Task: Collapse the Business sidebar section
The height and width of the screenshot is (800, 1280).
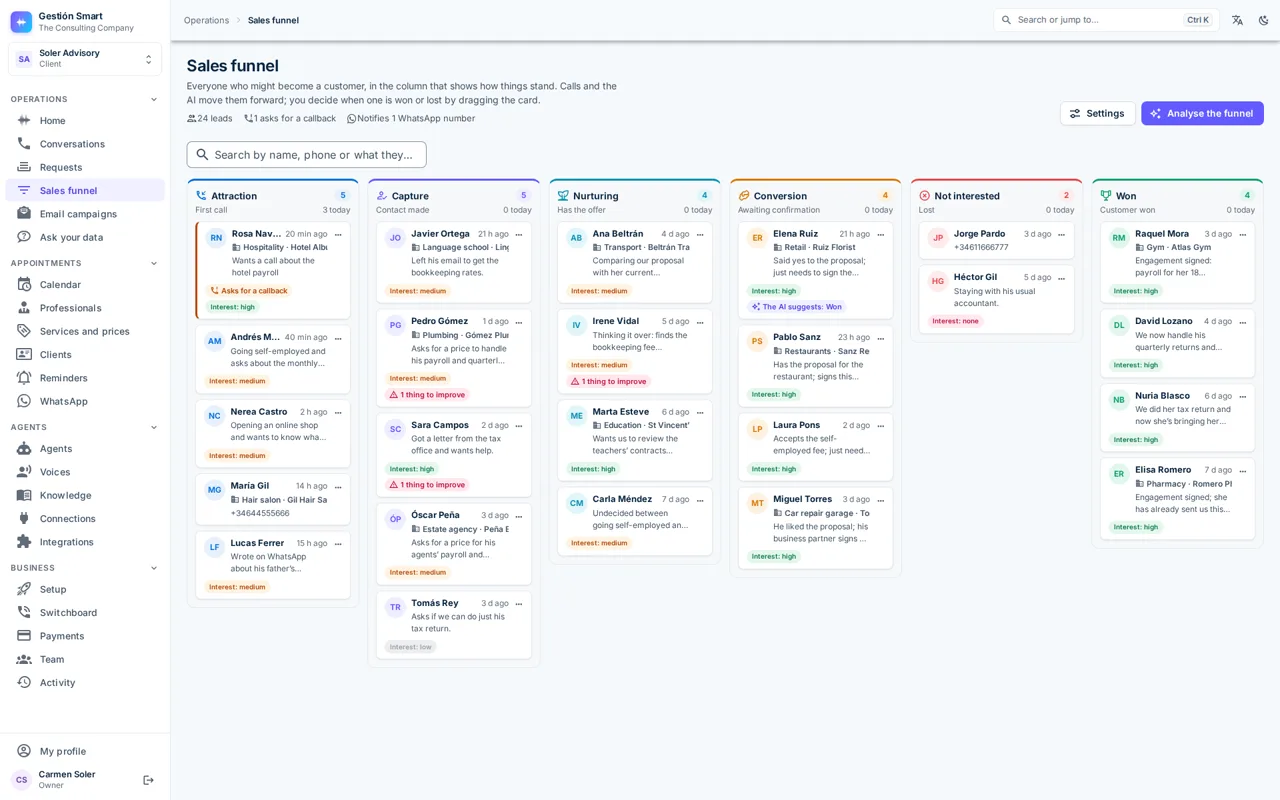Action: (x=154, y=568)
